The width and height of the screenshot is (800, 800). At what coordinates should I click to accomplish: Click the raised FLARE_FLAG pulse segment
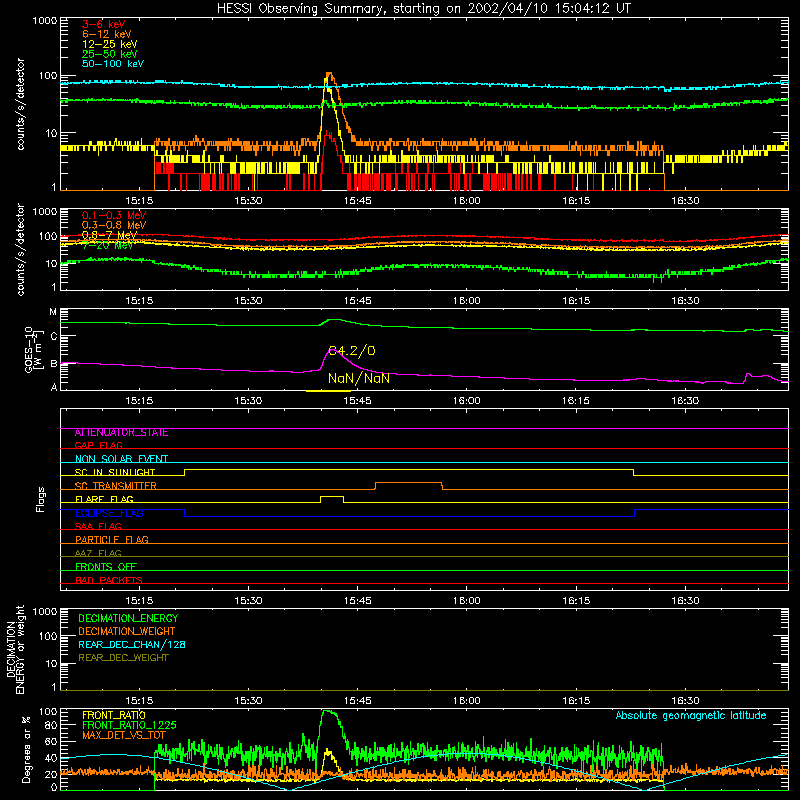coord(332,496)
